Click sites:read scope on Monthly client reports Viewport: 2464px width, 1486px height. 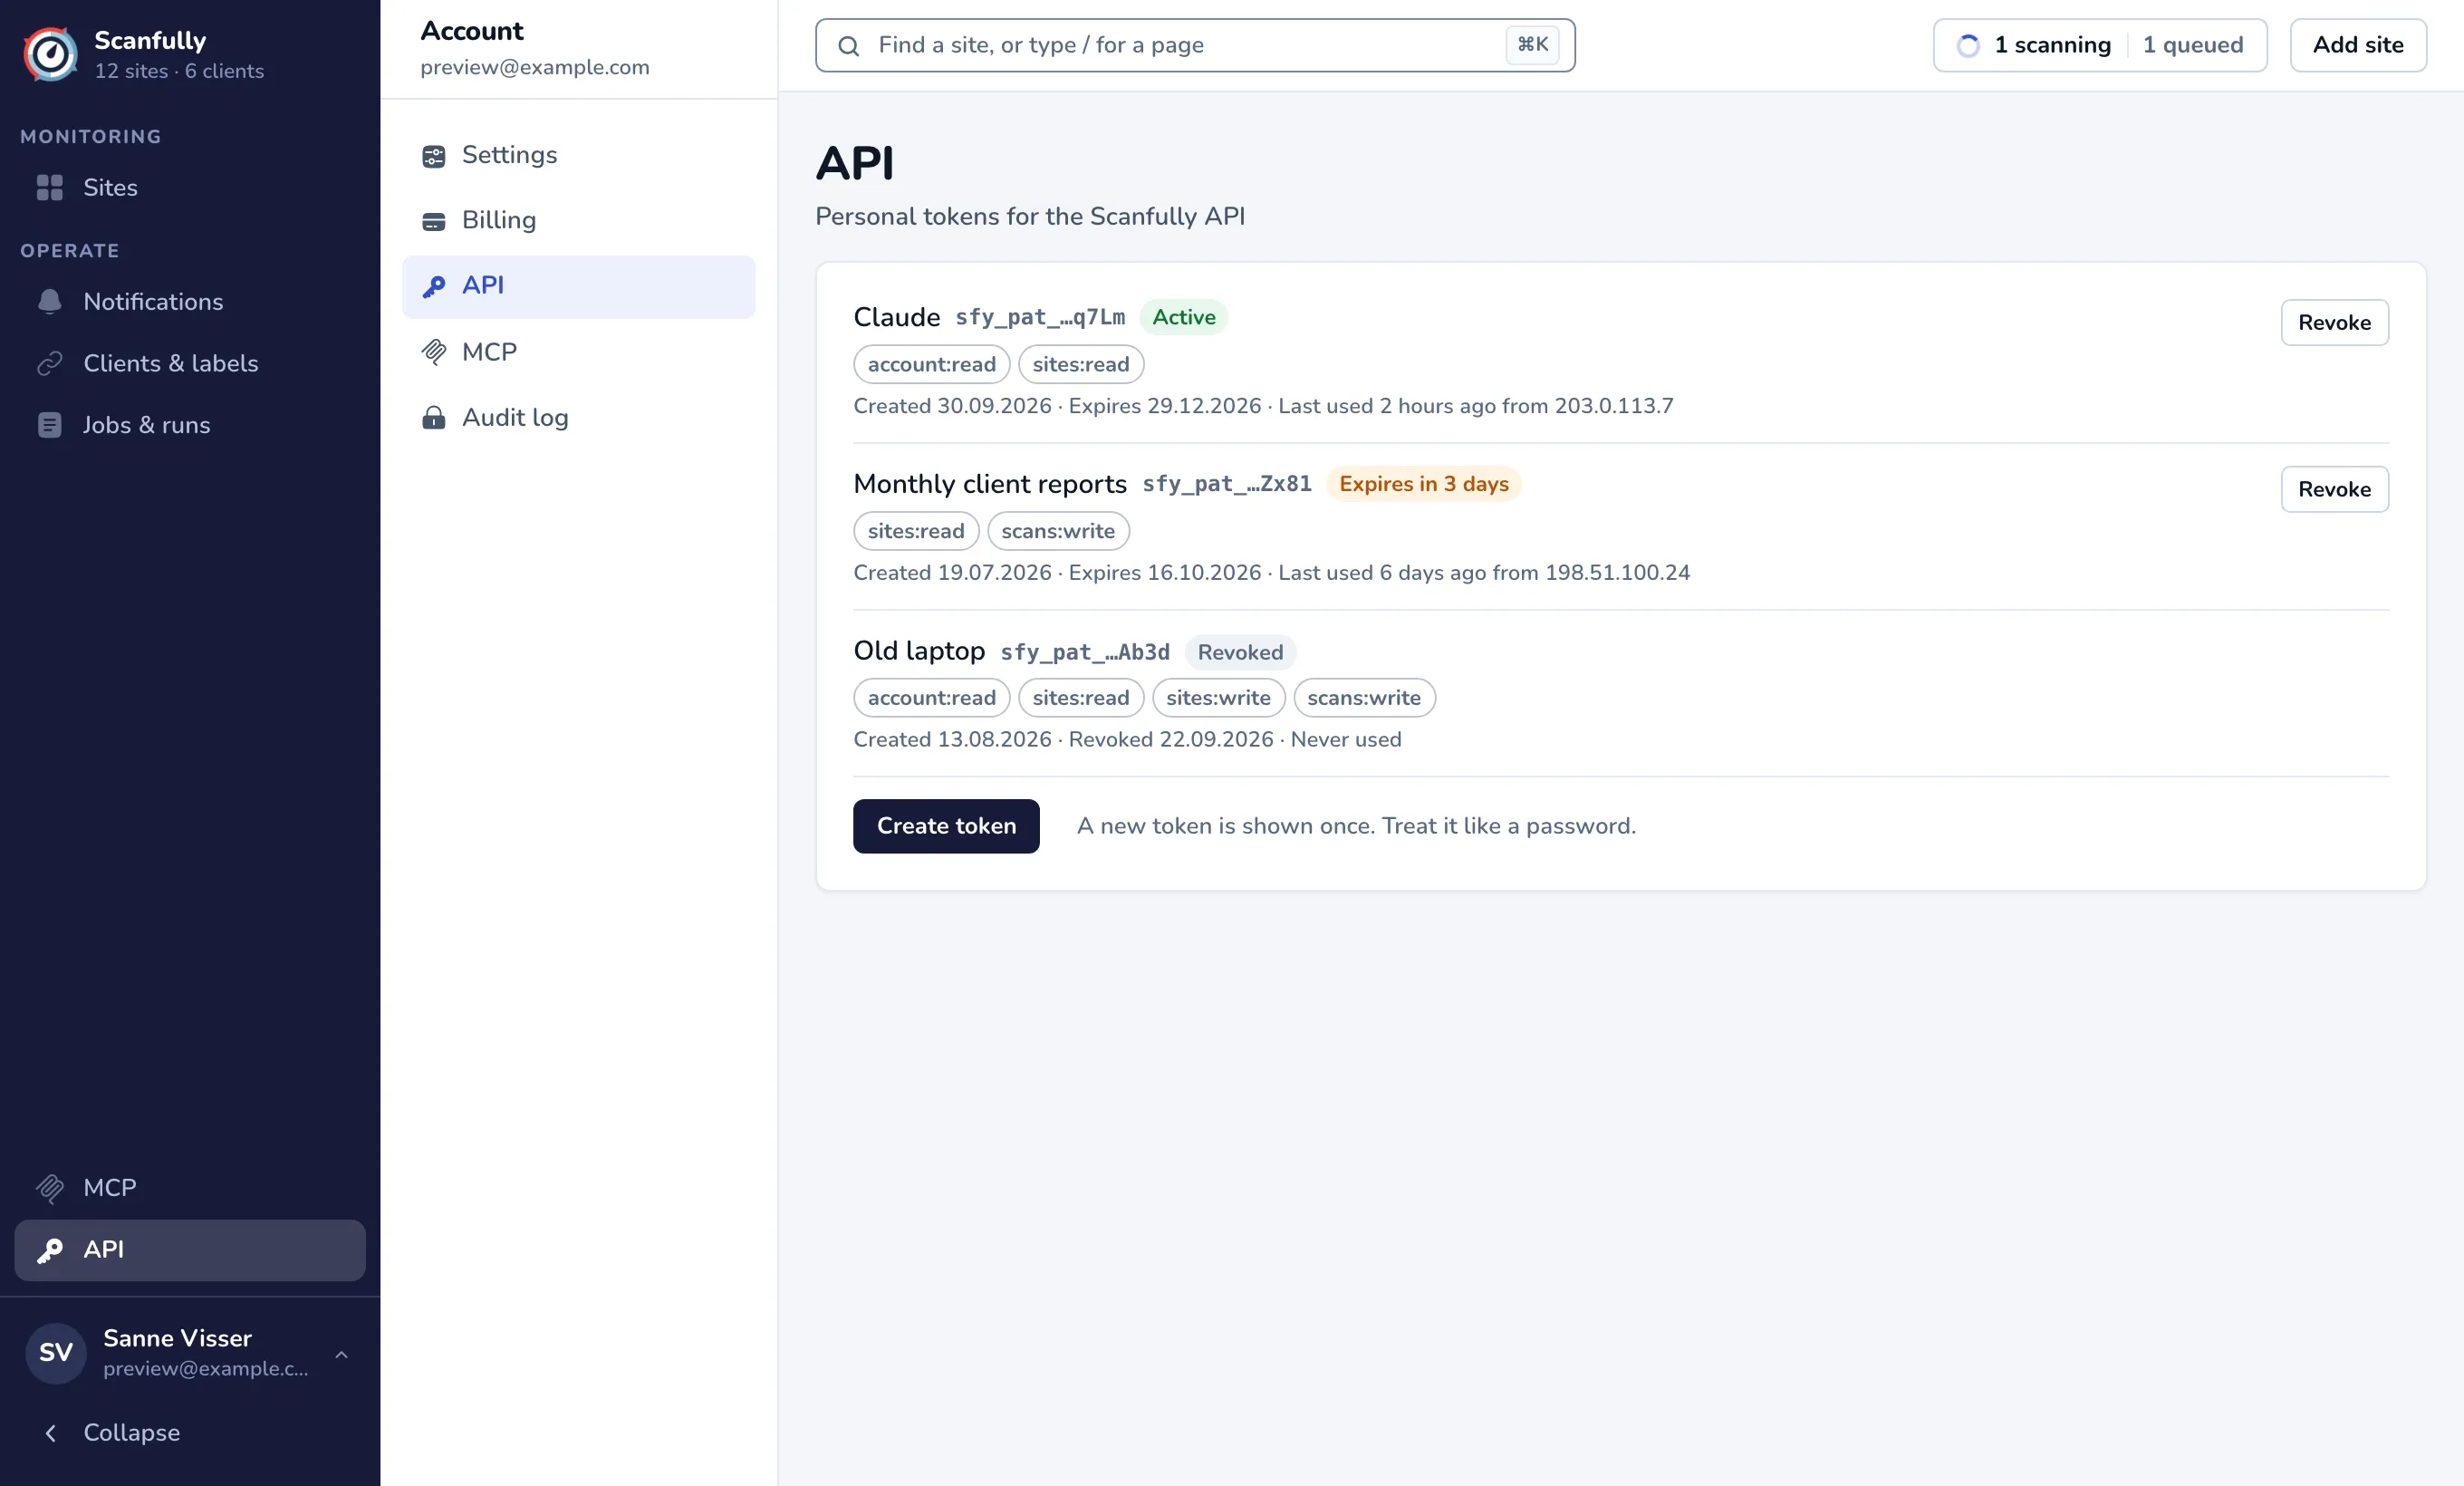[916, 531]
